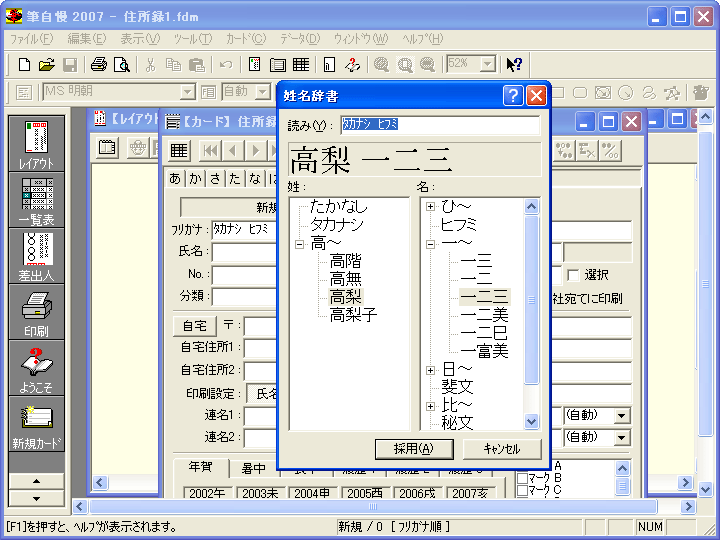Open the zoom 52% dropdown
720x540 pixels.
(488, 64)
